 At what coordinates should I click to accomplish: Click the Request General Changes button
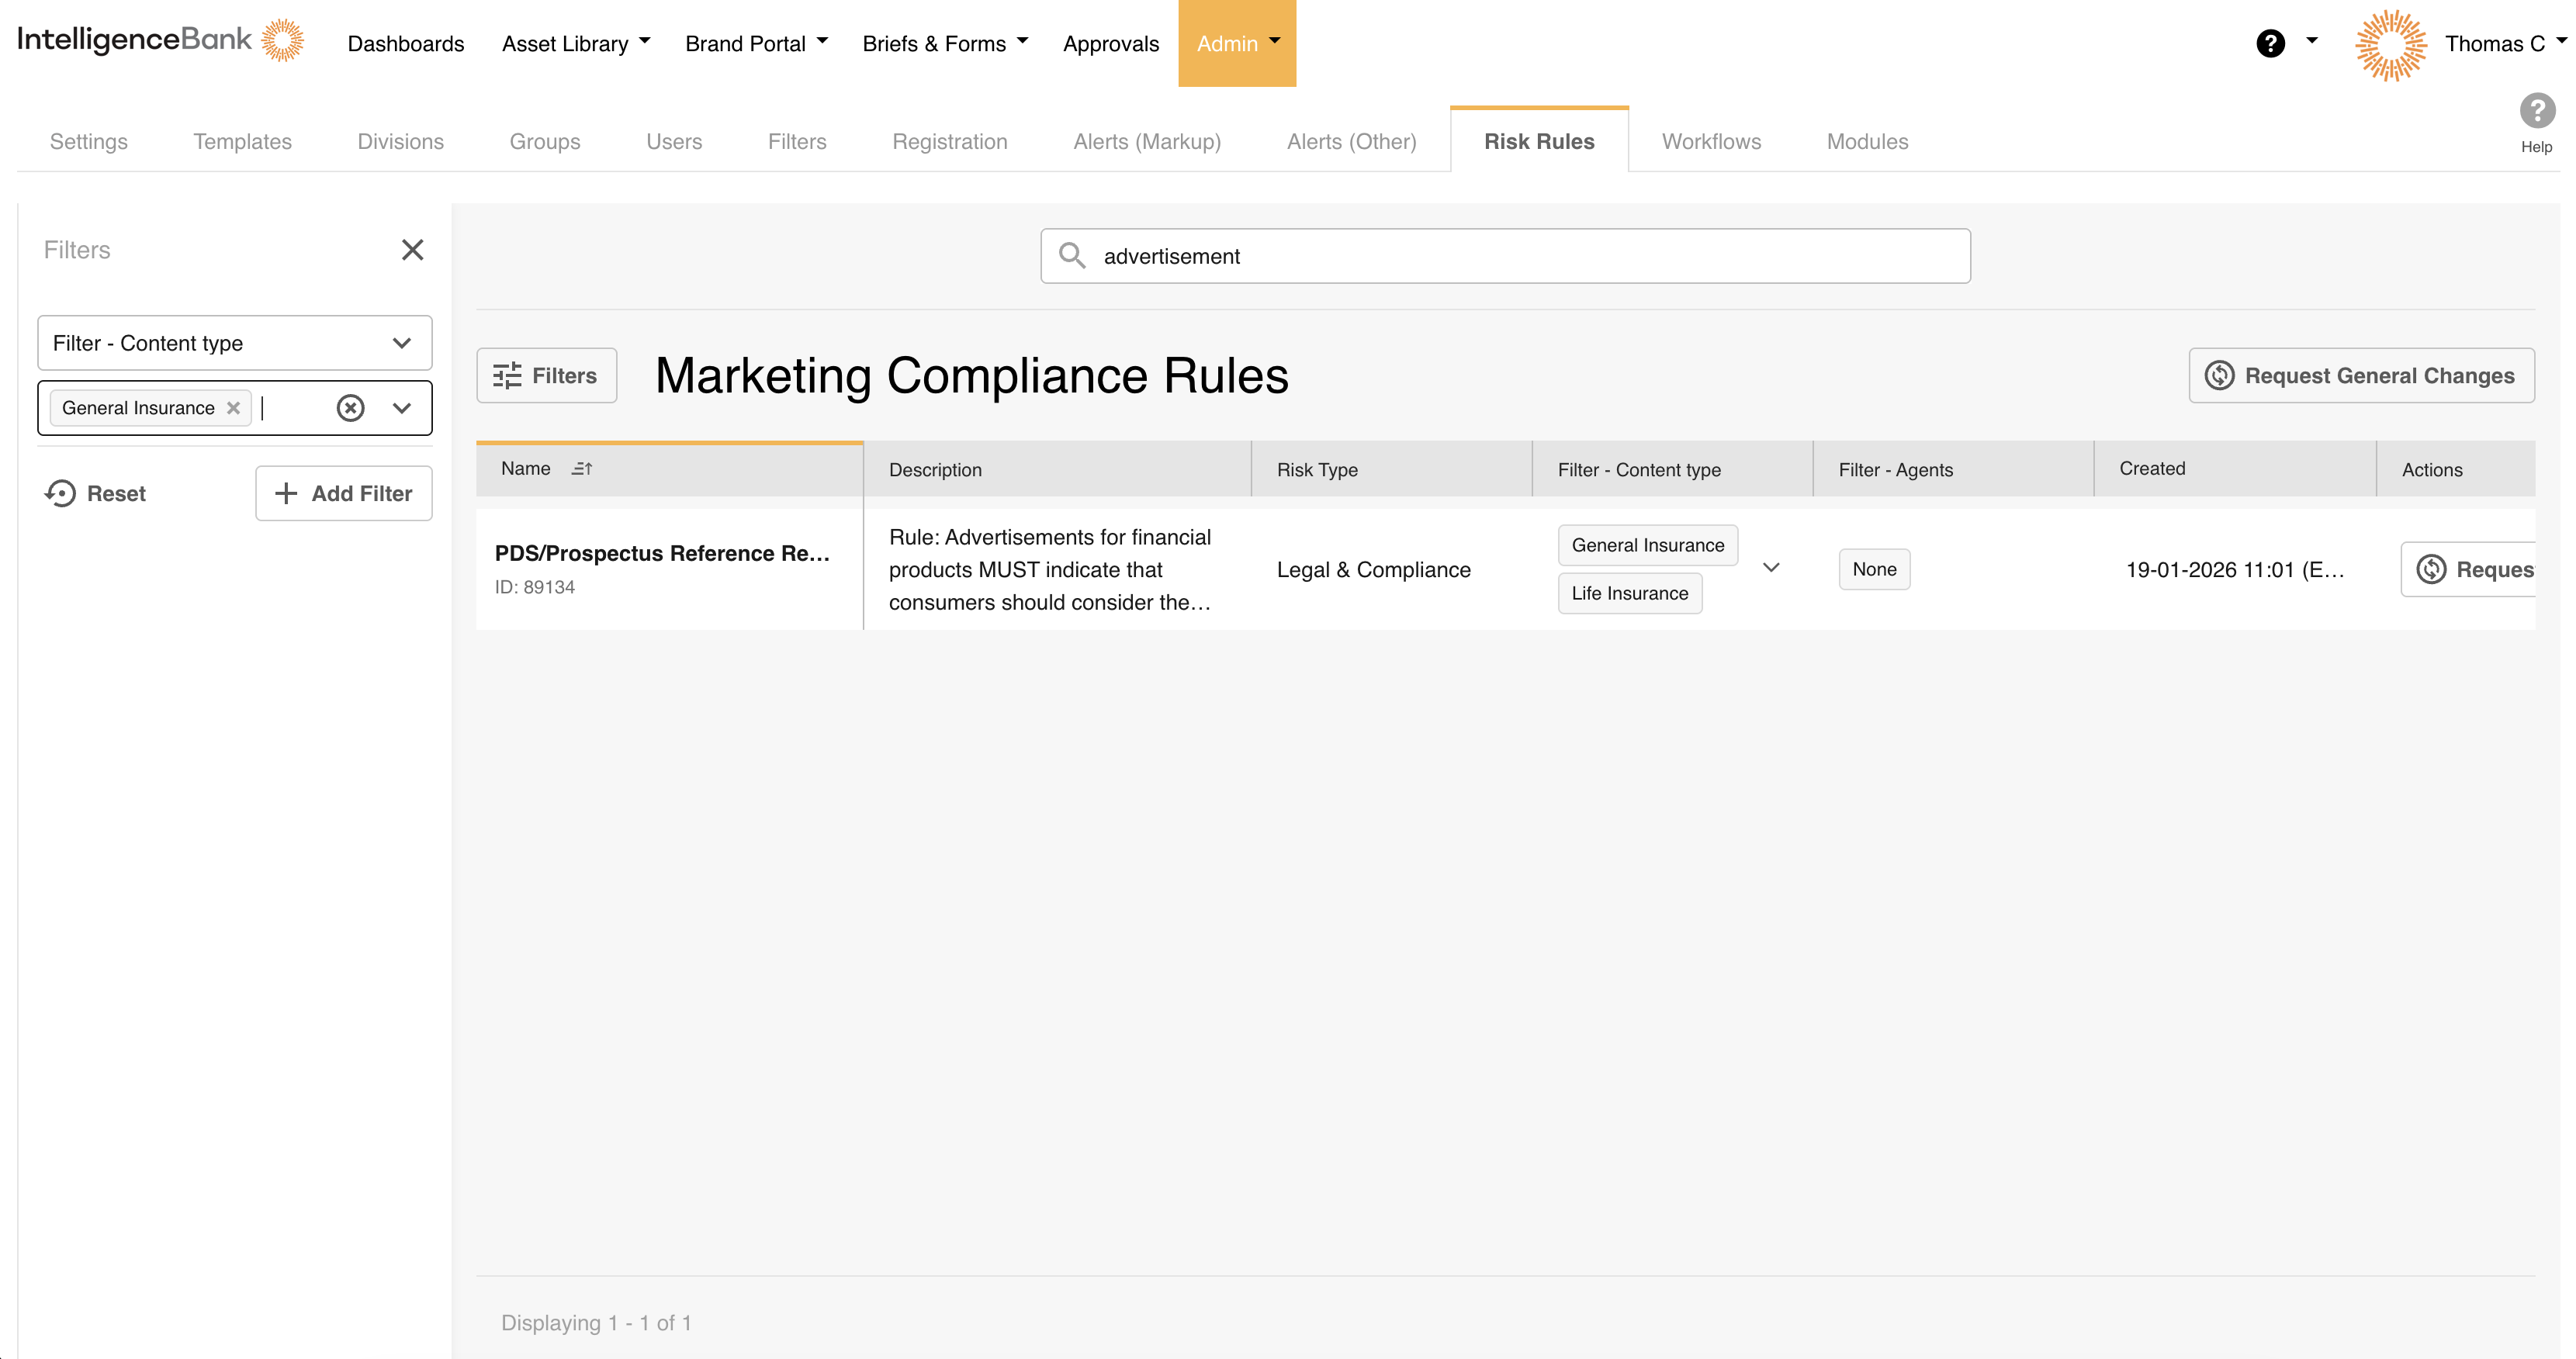pyautogui.click(x=2361, y=375)
